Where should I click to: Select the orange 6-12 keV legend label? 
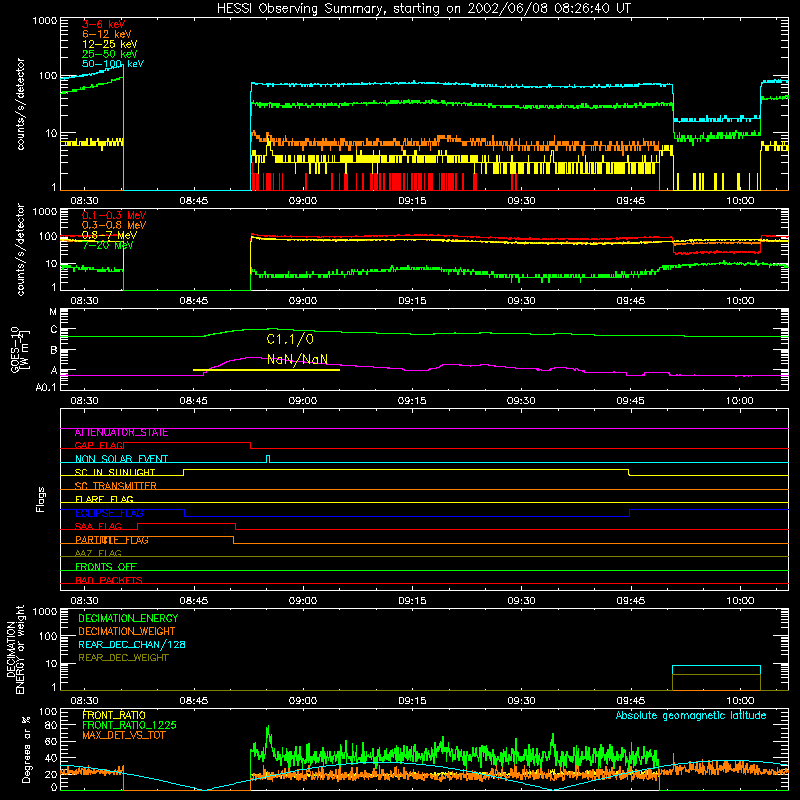(107, 34)
